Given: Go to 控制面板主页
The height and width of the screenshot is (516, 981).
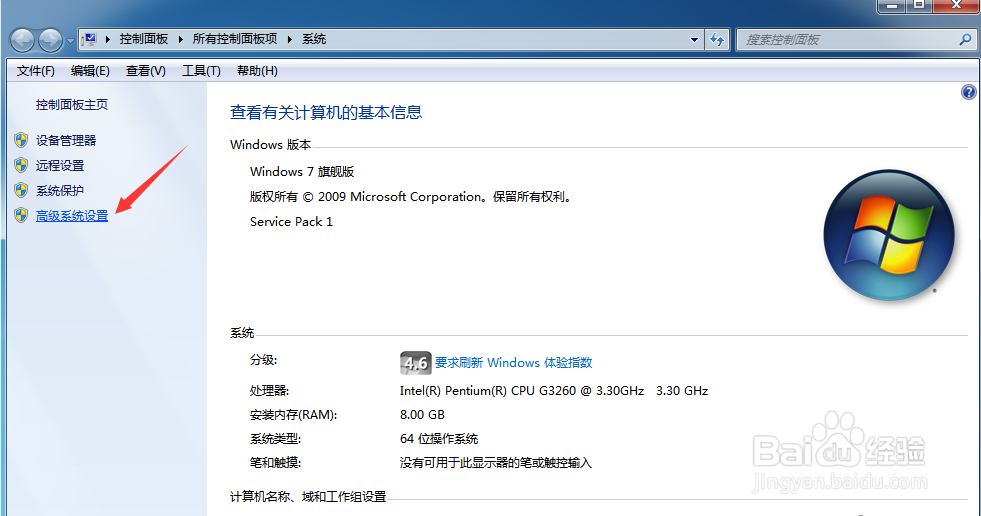Looking at the screenshot, I should 72,104.
